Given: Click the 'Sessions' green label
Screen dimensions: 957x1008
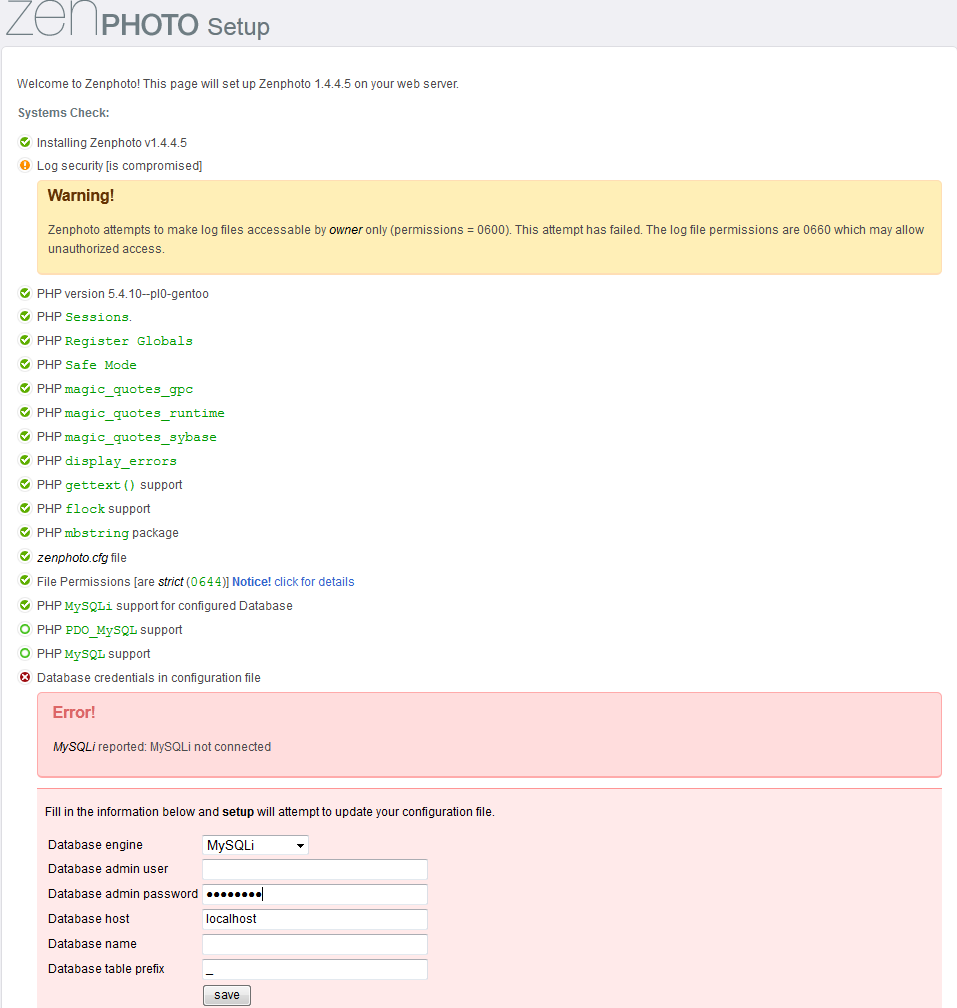Looking at the screenshot, I should click(x=97, y=317).
